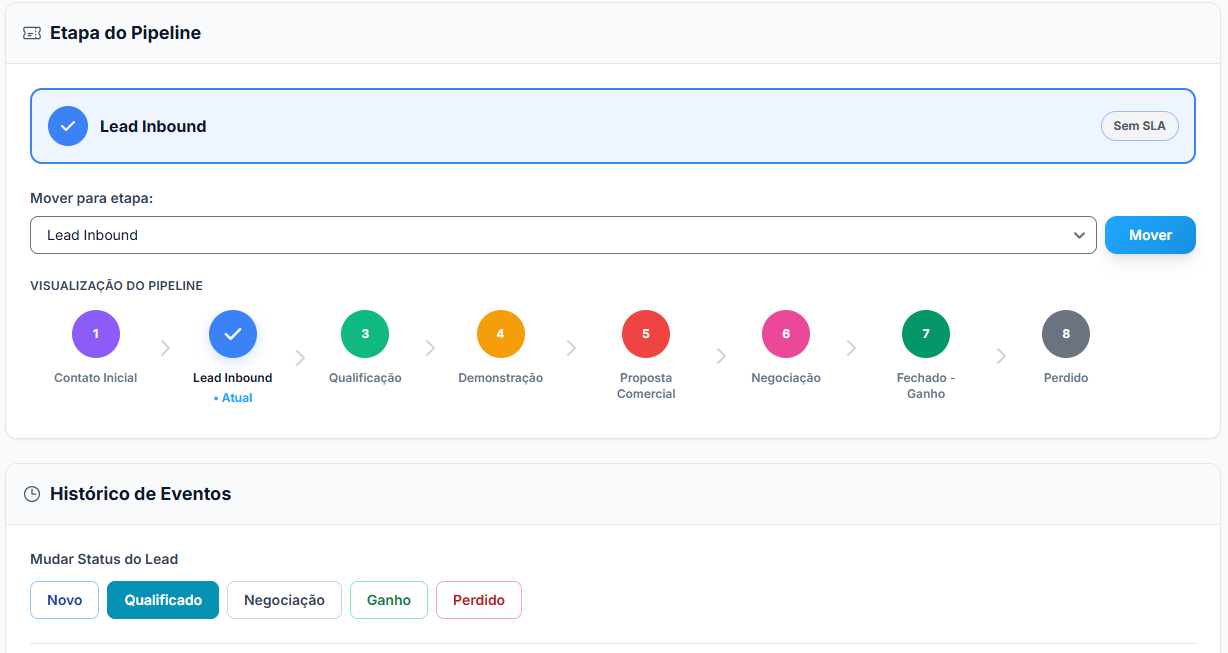Set lead status to Novo

[65, 600]
